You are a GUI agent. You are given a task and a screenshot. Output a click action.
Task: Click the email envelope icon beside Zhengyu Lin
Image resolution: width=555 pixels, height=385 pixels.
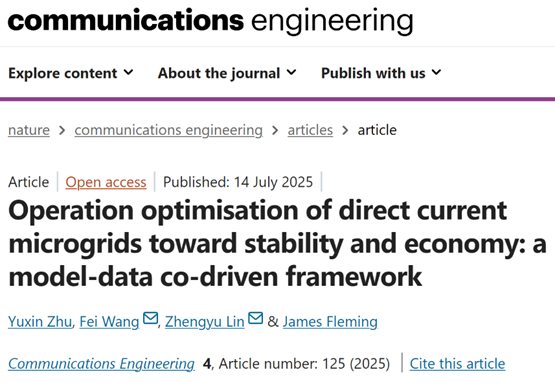tap(256, 318)
